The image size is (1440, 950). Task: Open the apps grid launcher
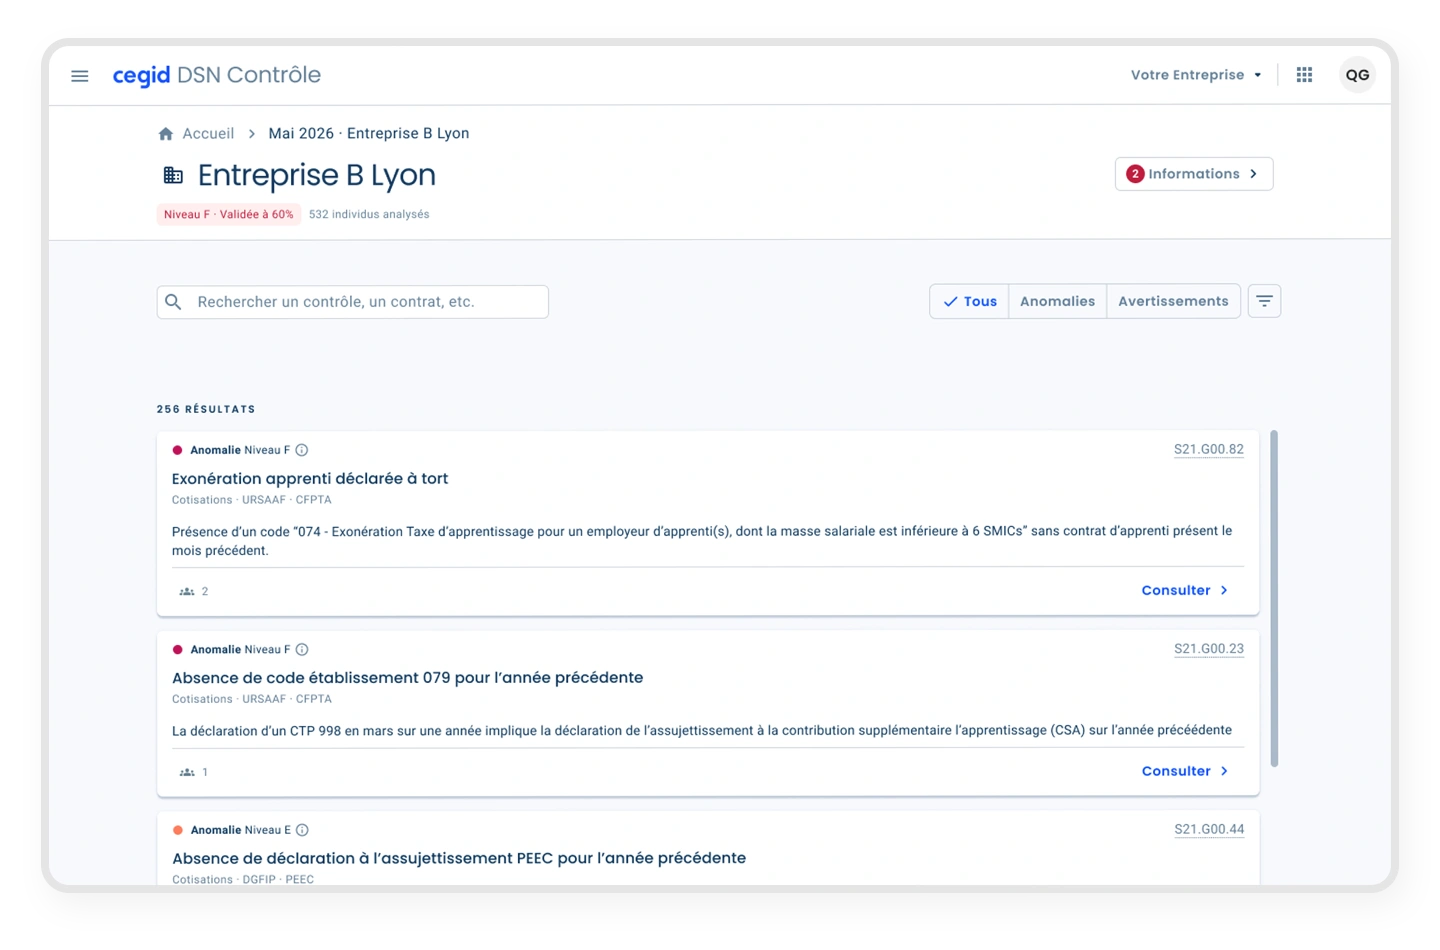coord(1304,75)
